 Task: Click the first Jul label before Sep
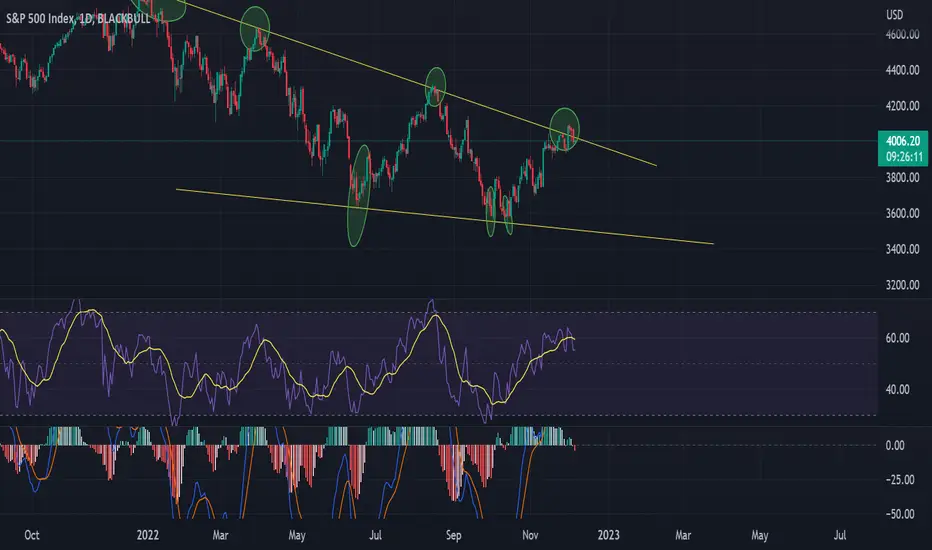point(375,535)
